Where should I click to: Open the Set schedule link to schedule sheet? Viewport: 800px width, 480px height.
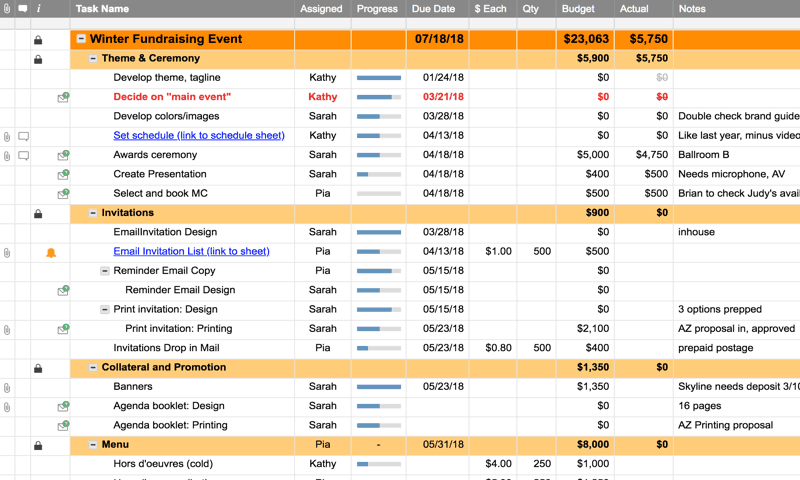tap(198, 136)
